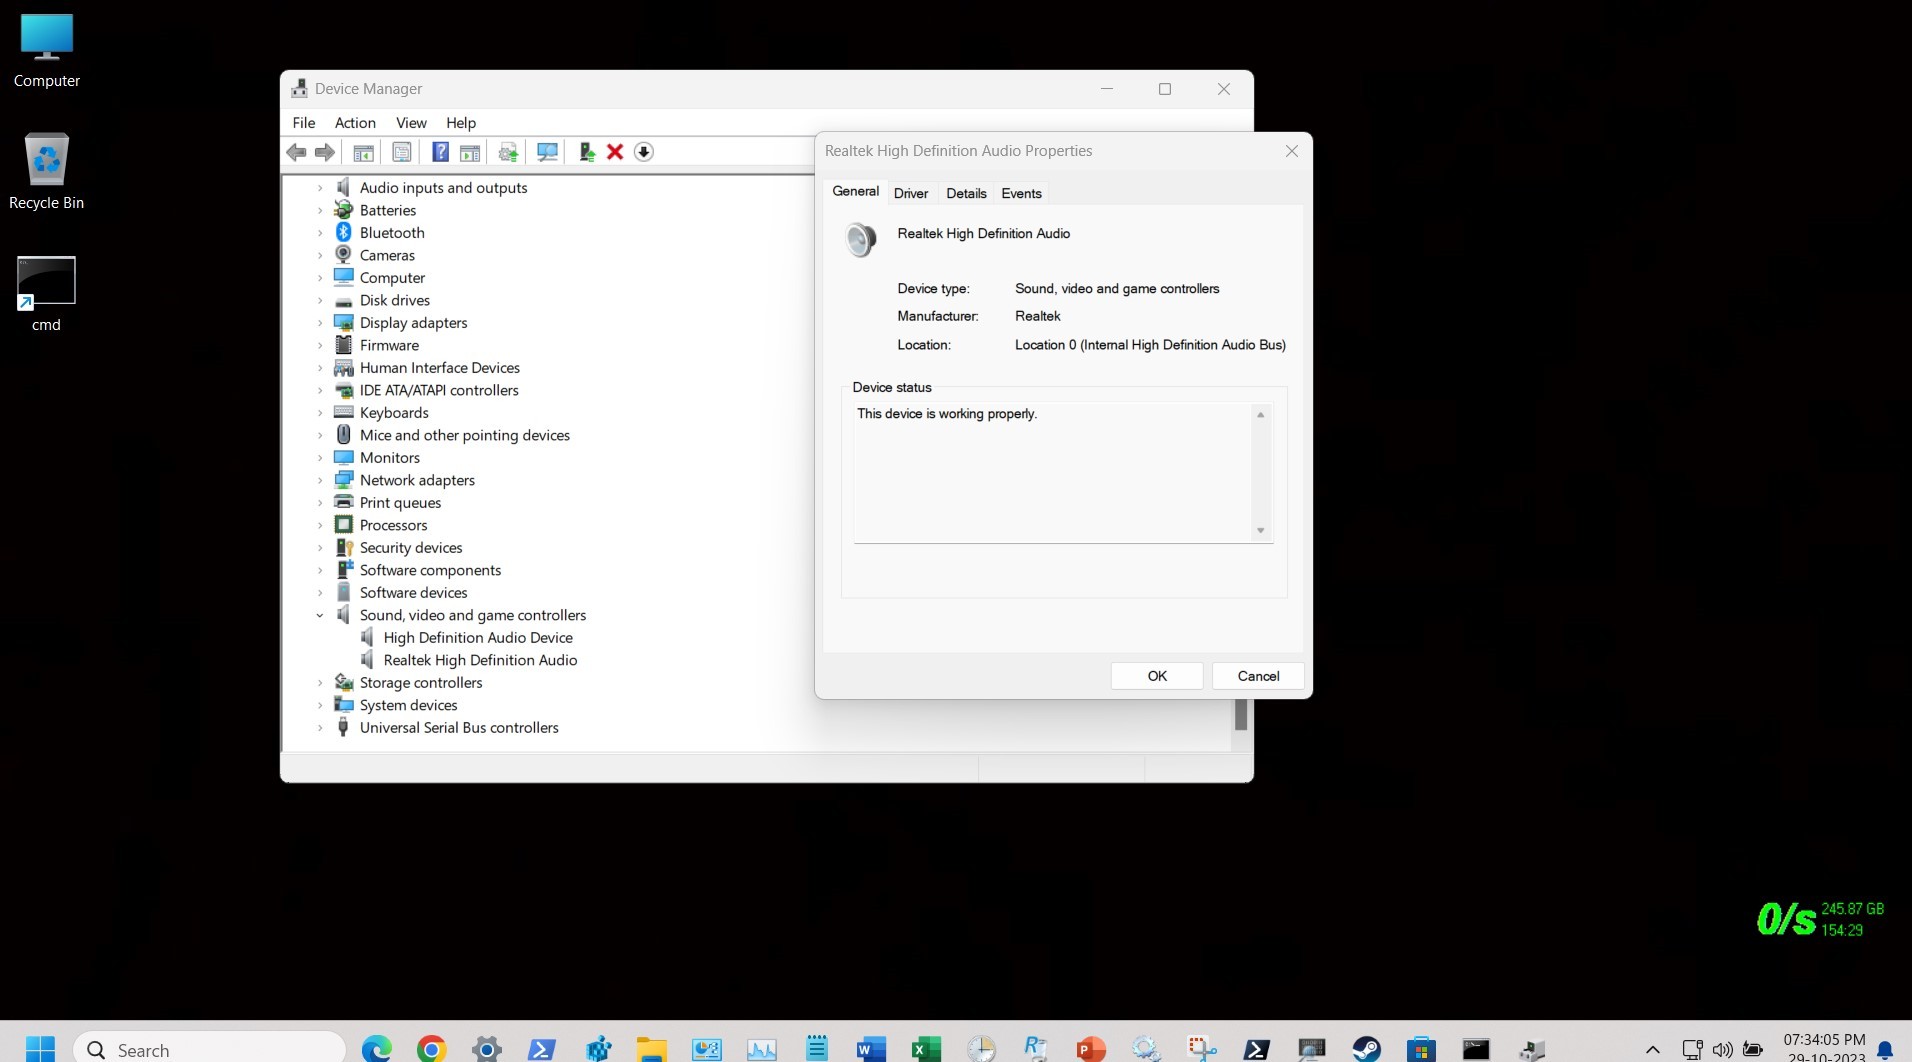Click the red X Uninstall device icon
This screenshot has height=1062, width=1912.
pyautogui.click(x=615, y=152)
